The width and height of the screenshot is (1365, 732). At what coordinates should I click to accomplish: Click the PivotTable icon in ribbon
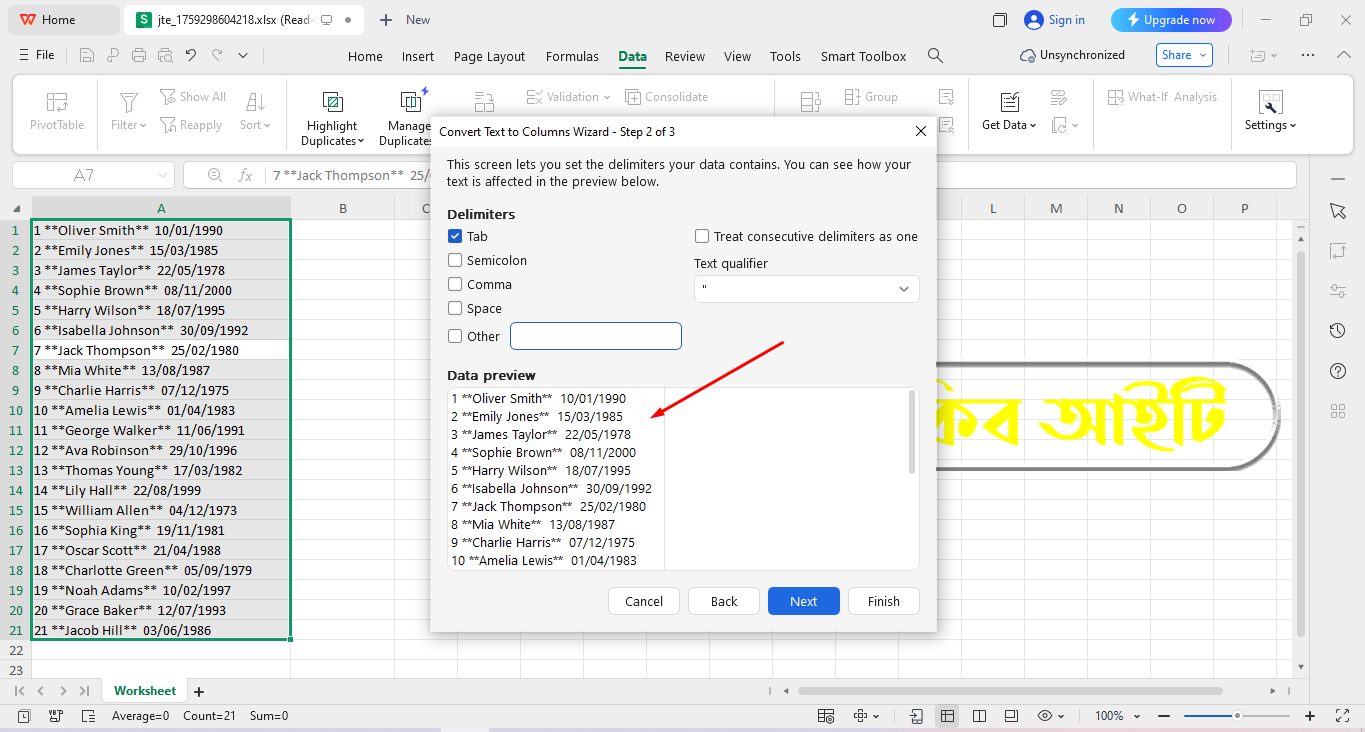point(57,102)
